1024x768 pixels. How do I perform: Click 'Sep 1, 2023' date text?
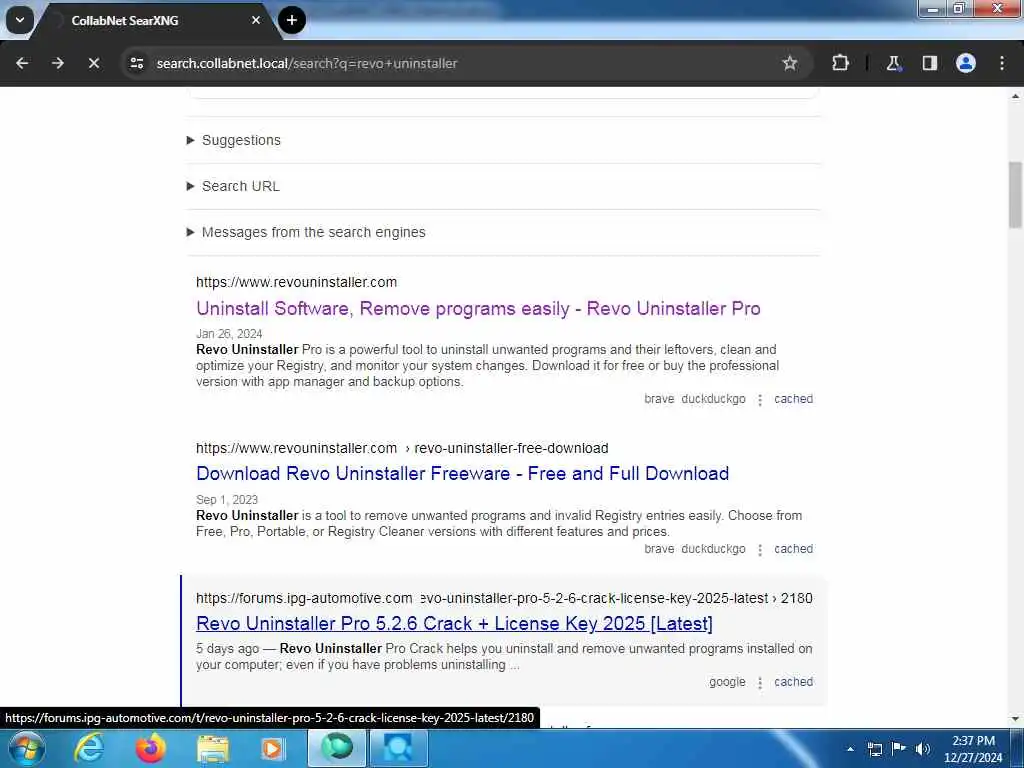click(227, 500)
